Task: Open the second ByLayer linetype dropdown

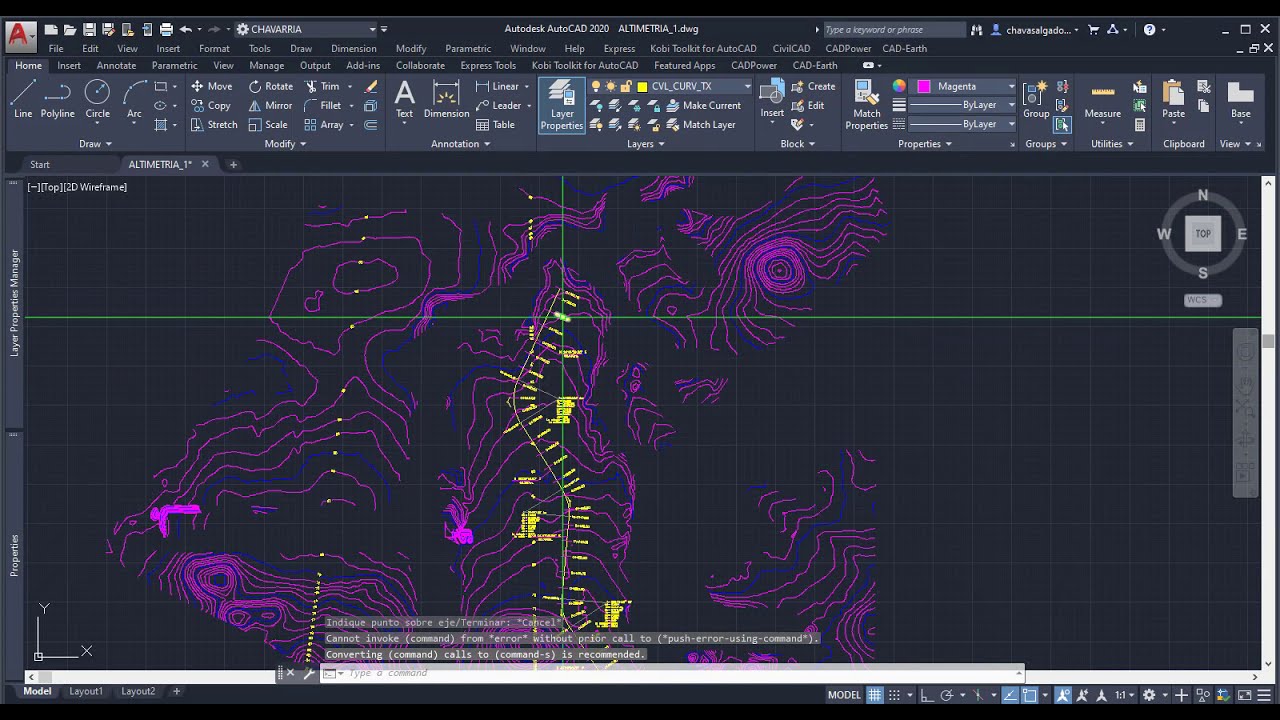Action: click(1011, 124)
